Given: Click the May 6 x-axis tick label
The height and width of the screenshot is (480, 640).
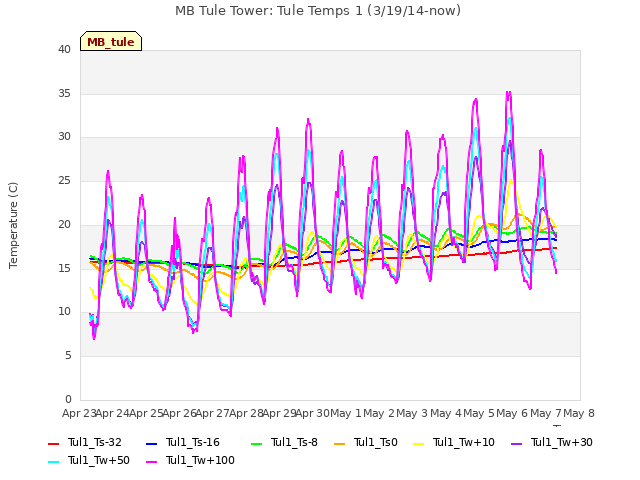Looking at the screenshot, I should point(512,413).
